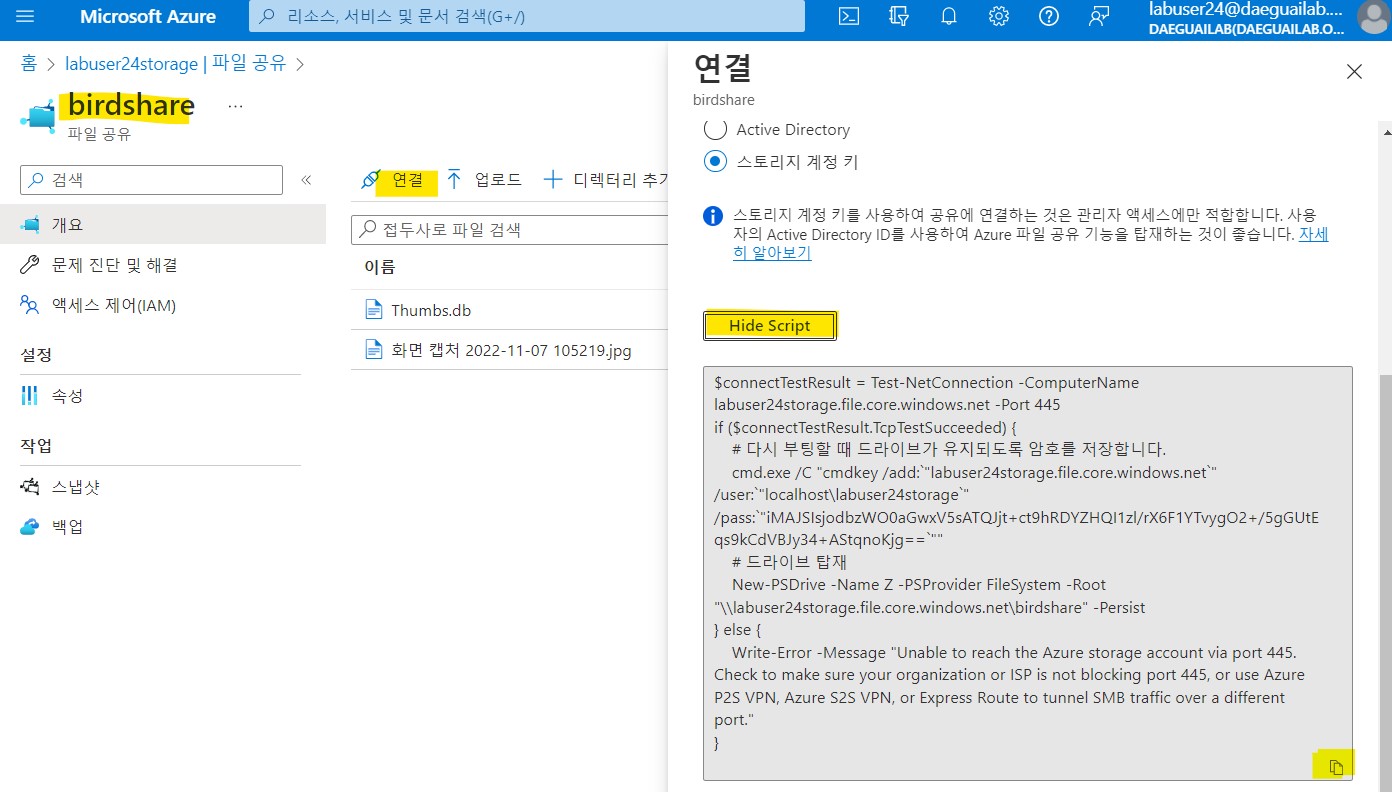Click 디렉터리 추가 in the toolbar
The image size is (1392, 792).
pyautogui.click(x=606, y=180)
